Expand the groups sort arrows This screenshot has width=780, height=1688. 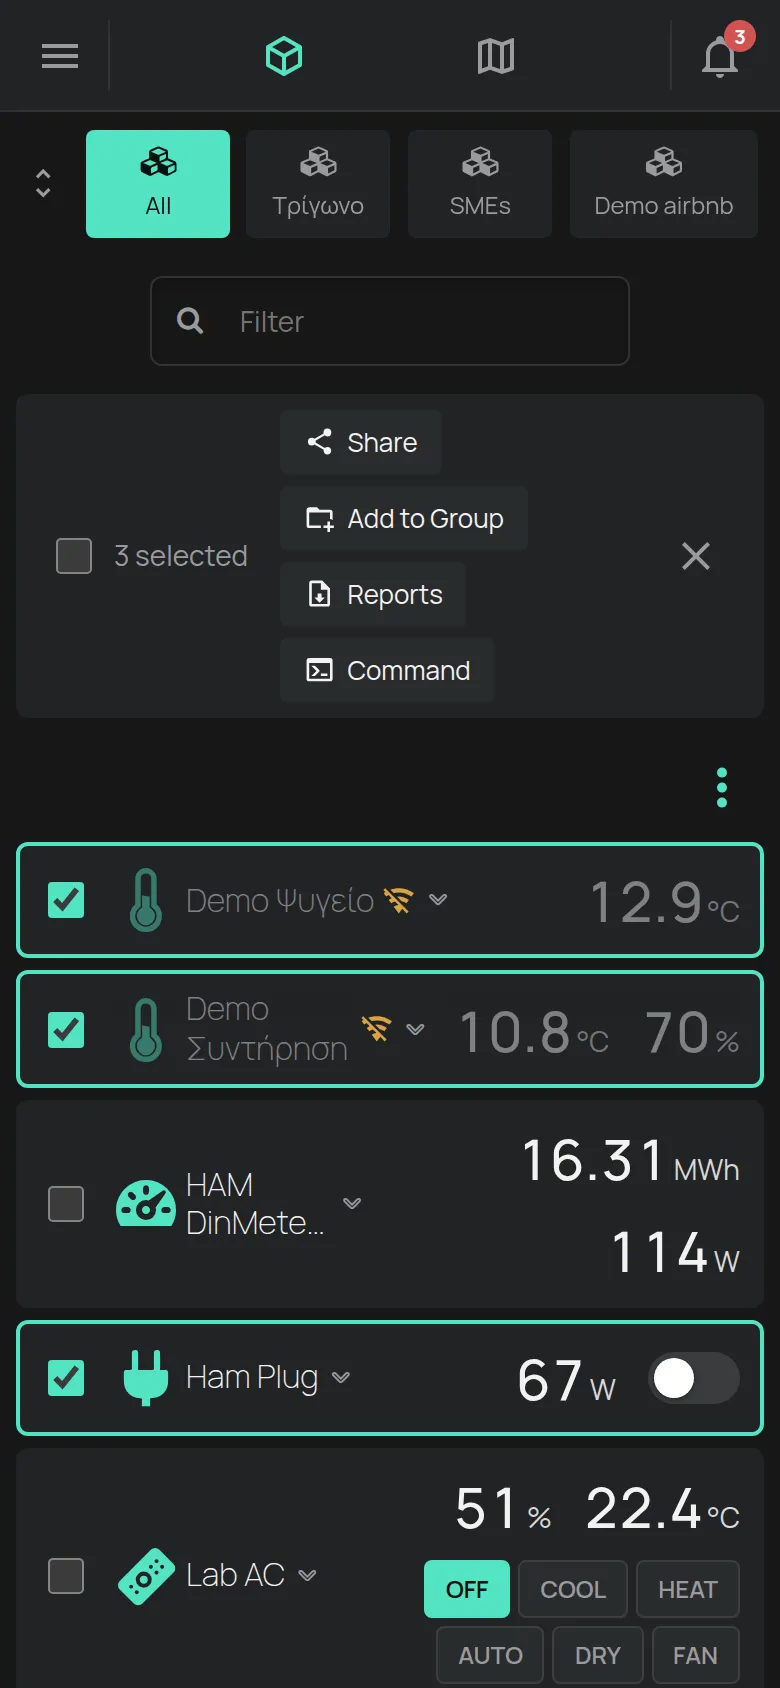43,183
